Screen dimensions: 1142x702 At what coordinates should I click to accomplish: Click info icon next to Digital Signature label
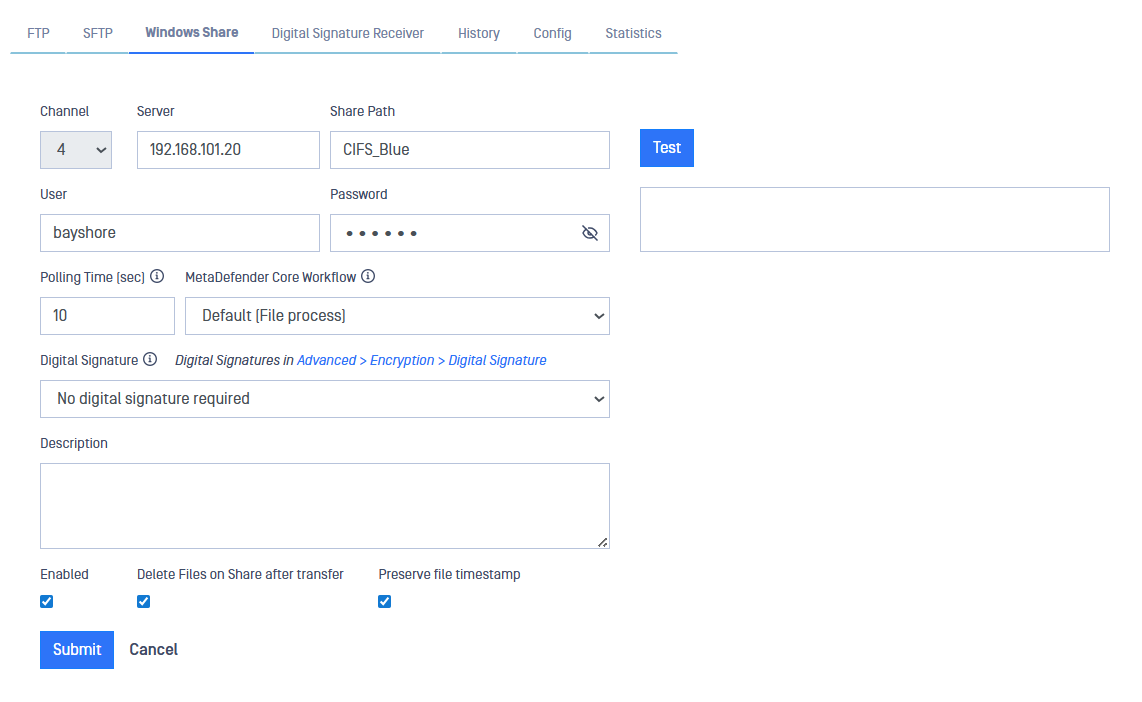point(150,360)
